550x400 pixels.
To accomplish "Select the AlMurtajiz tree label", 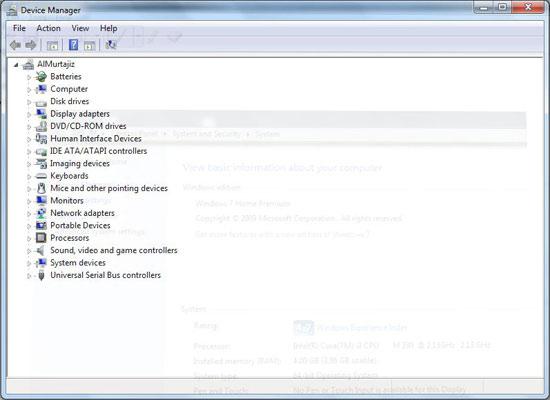I will pyautogui.click(x=56, y=64).
